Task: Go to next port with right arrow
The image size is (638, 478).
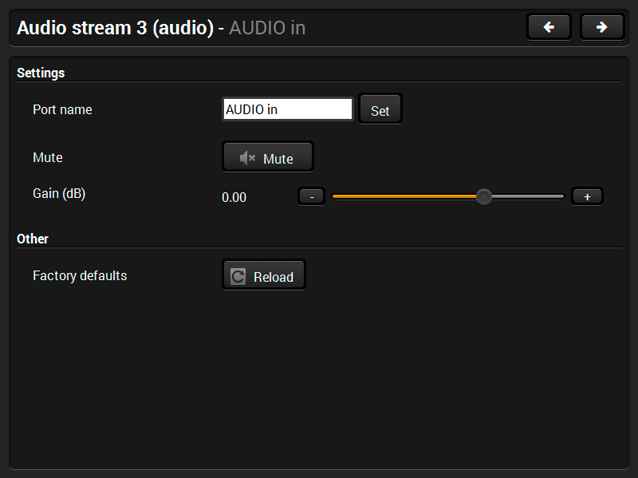Action: click(x=602, y=27)
